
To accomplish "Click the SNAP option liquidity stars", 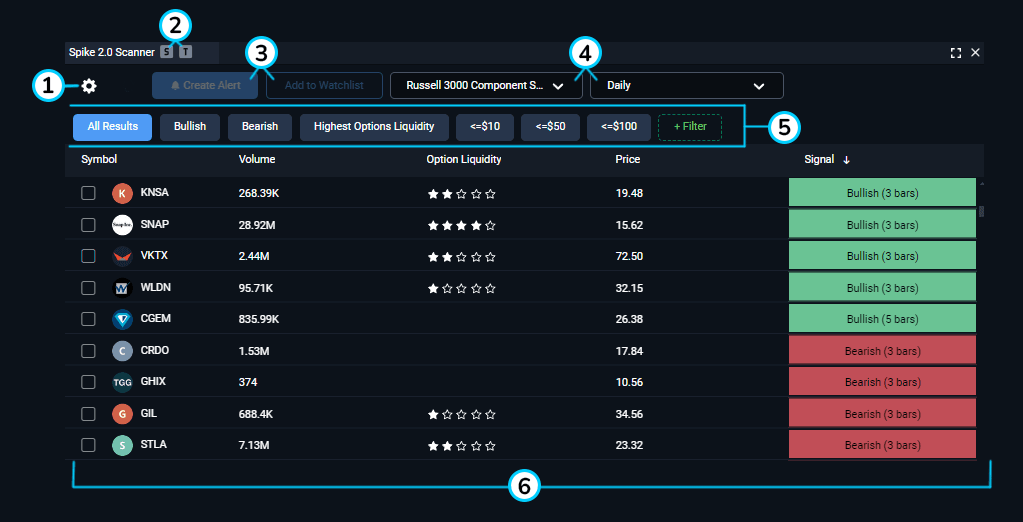I will coord(461,225).
